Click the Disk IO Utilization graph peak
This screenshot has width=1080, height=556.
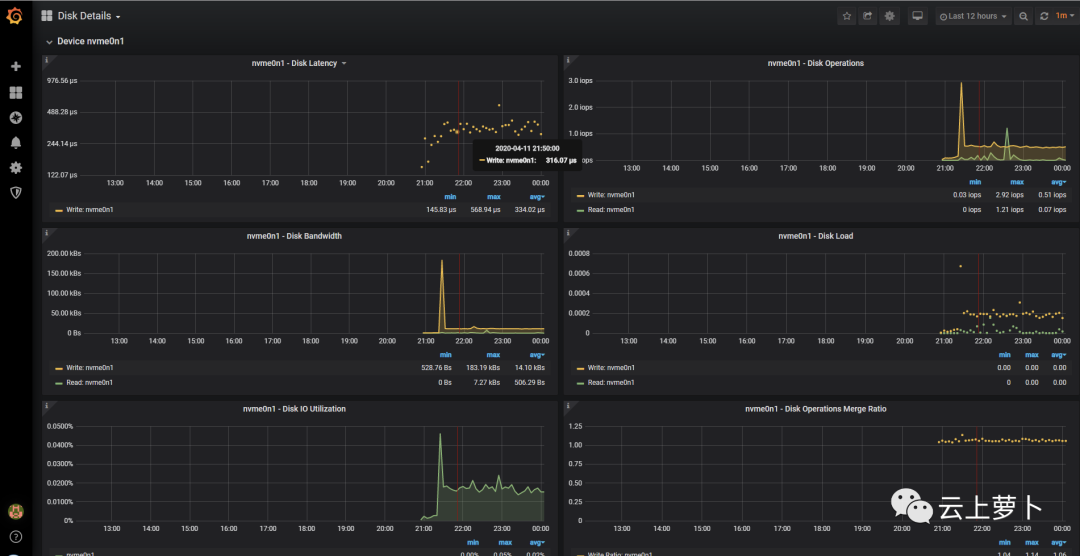[x=440, y=434]
